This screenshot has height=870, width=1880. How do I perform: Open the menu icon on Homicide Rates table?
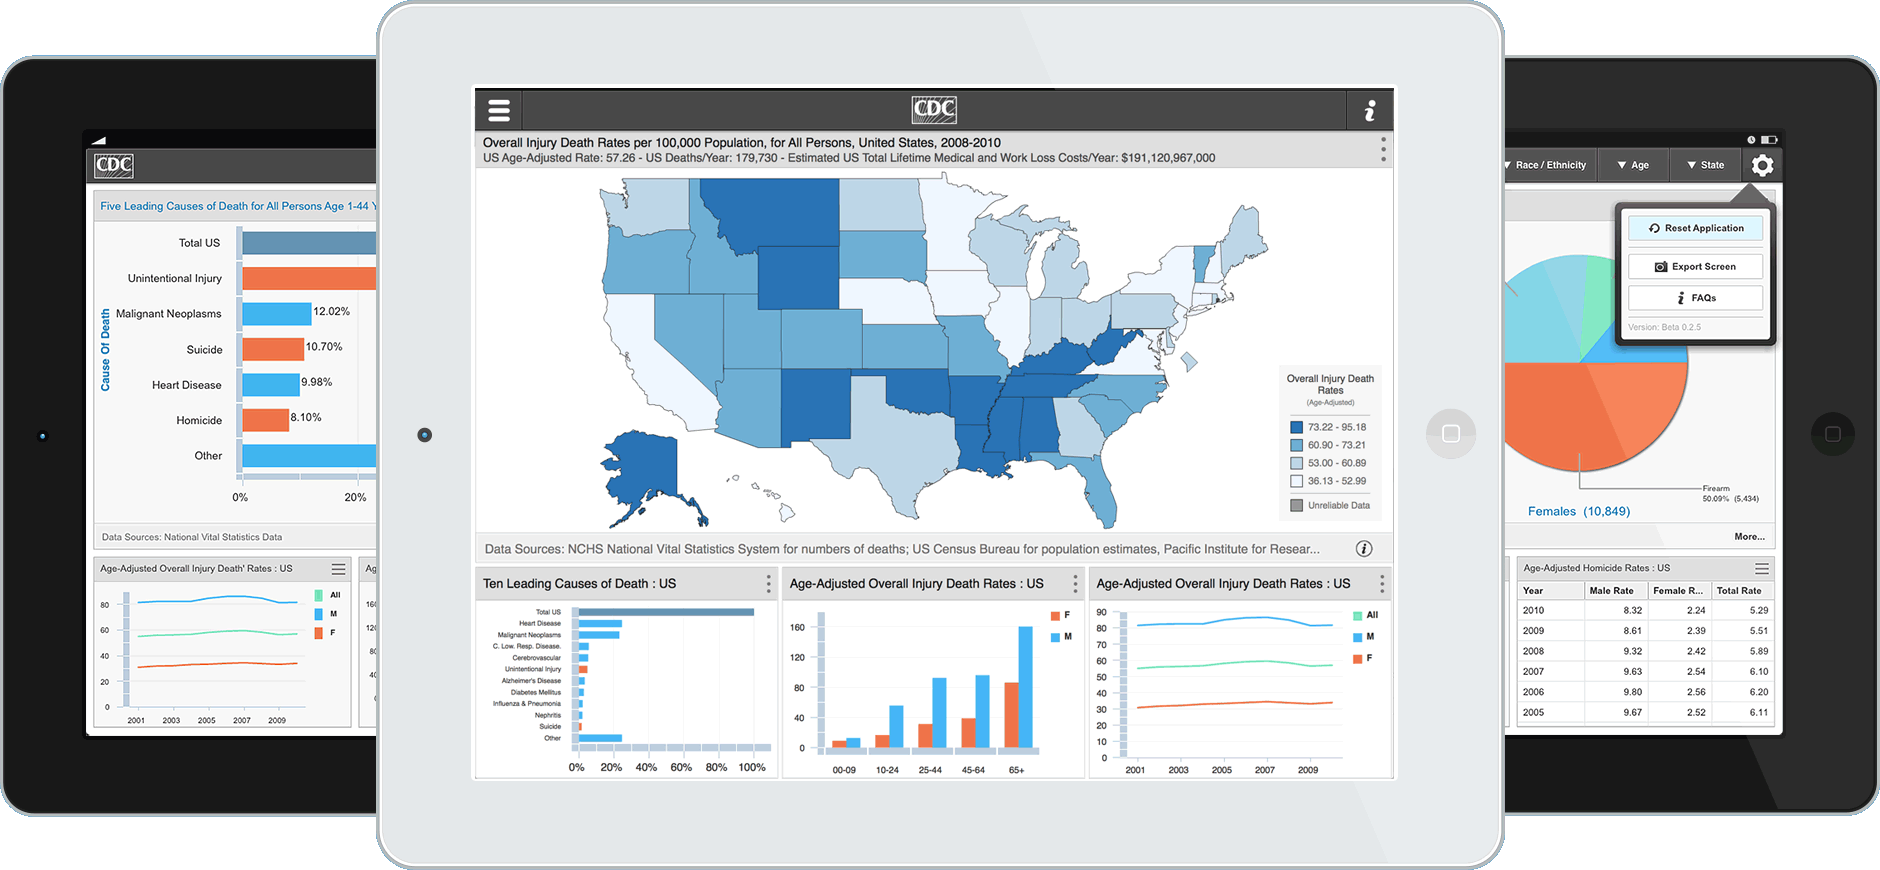(1762, 568)
